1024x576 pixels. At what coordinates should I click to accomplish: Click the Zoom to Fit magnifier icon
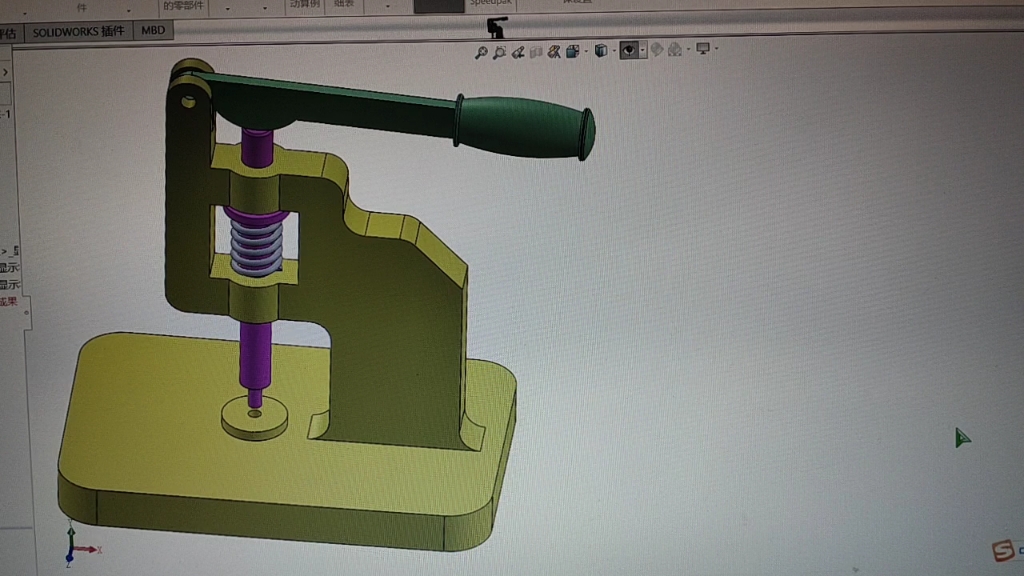481,53
